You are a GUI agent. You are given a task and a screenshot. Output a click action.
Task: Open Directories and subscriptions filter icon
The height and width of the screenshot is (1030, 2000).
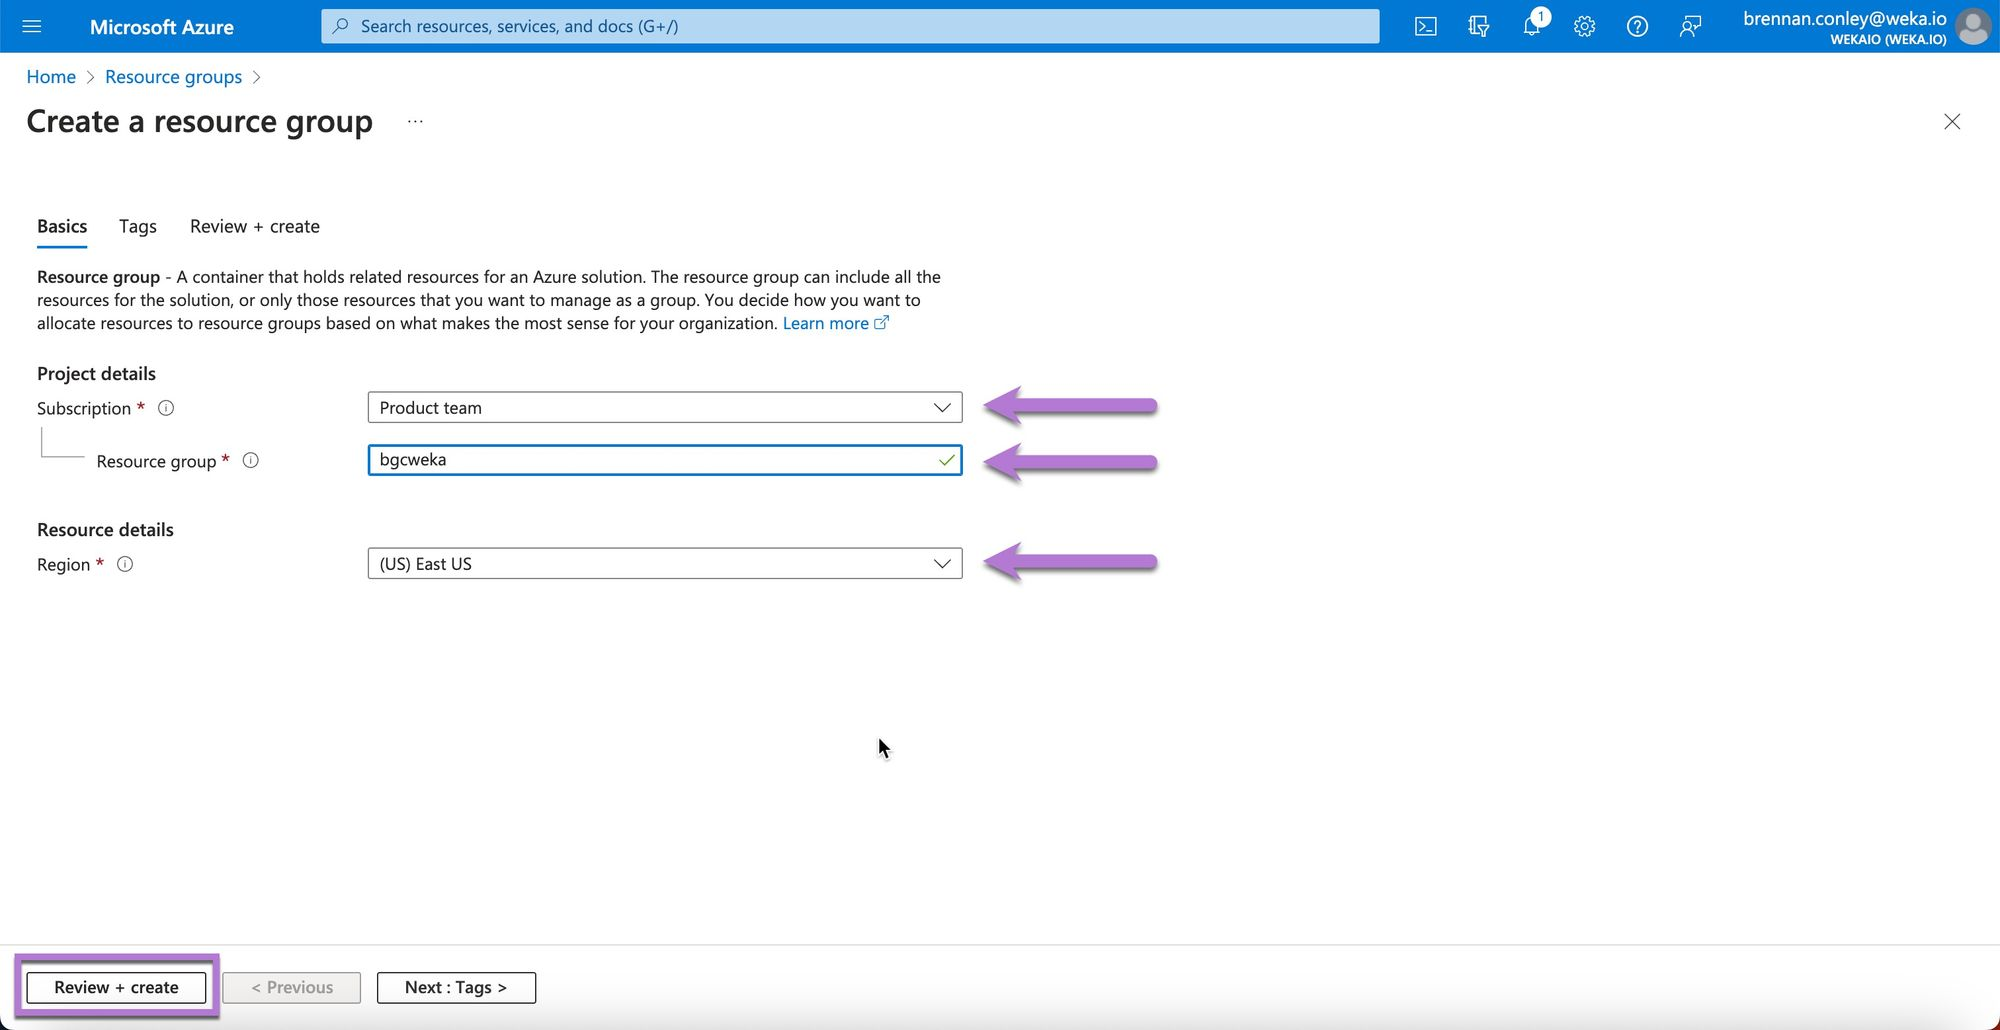pos(1478,27)
